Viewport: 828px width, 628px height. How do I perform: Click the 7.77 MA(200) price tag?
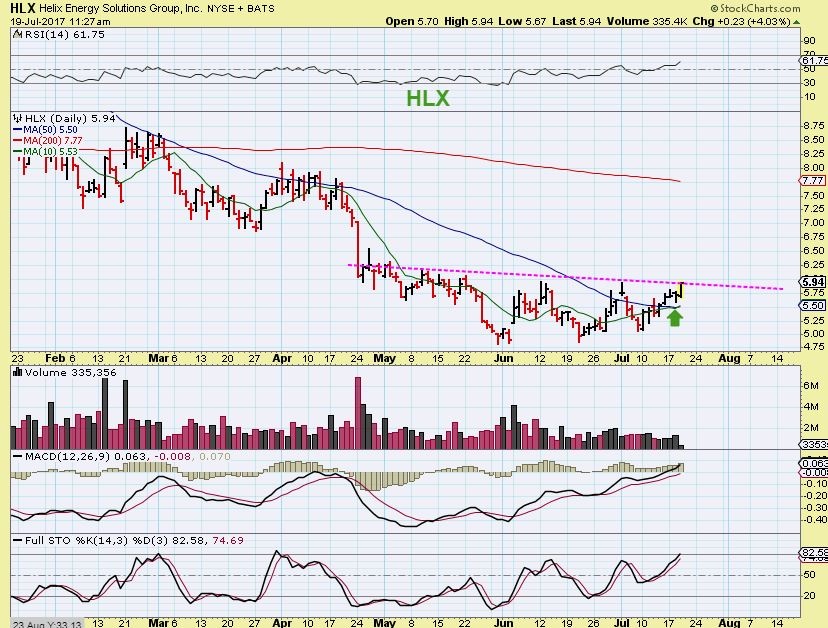(814, 180)
